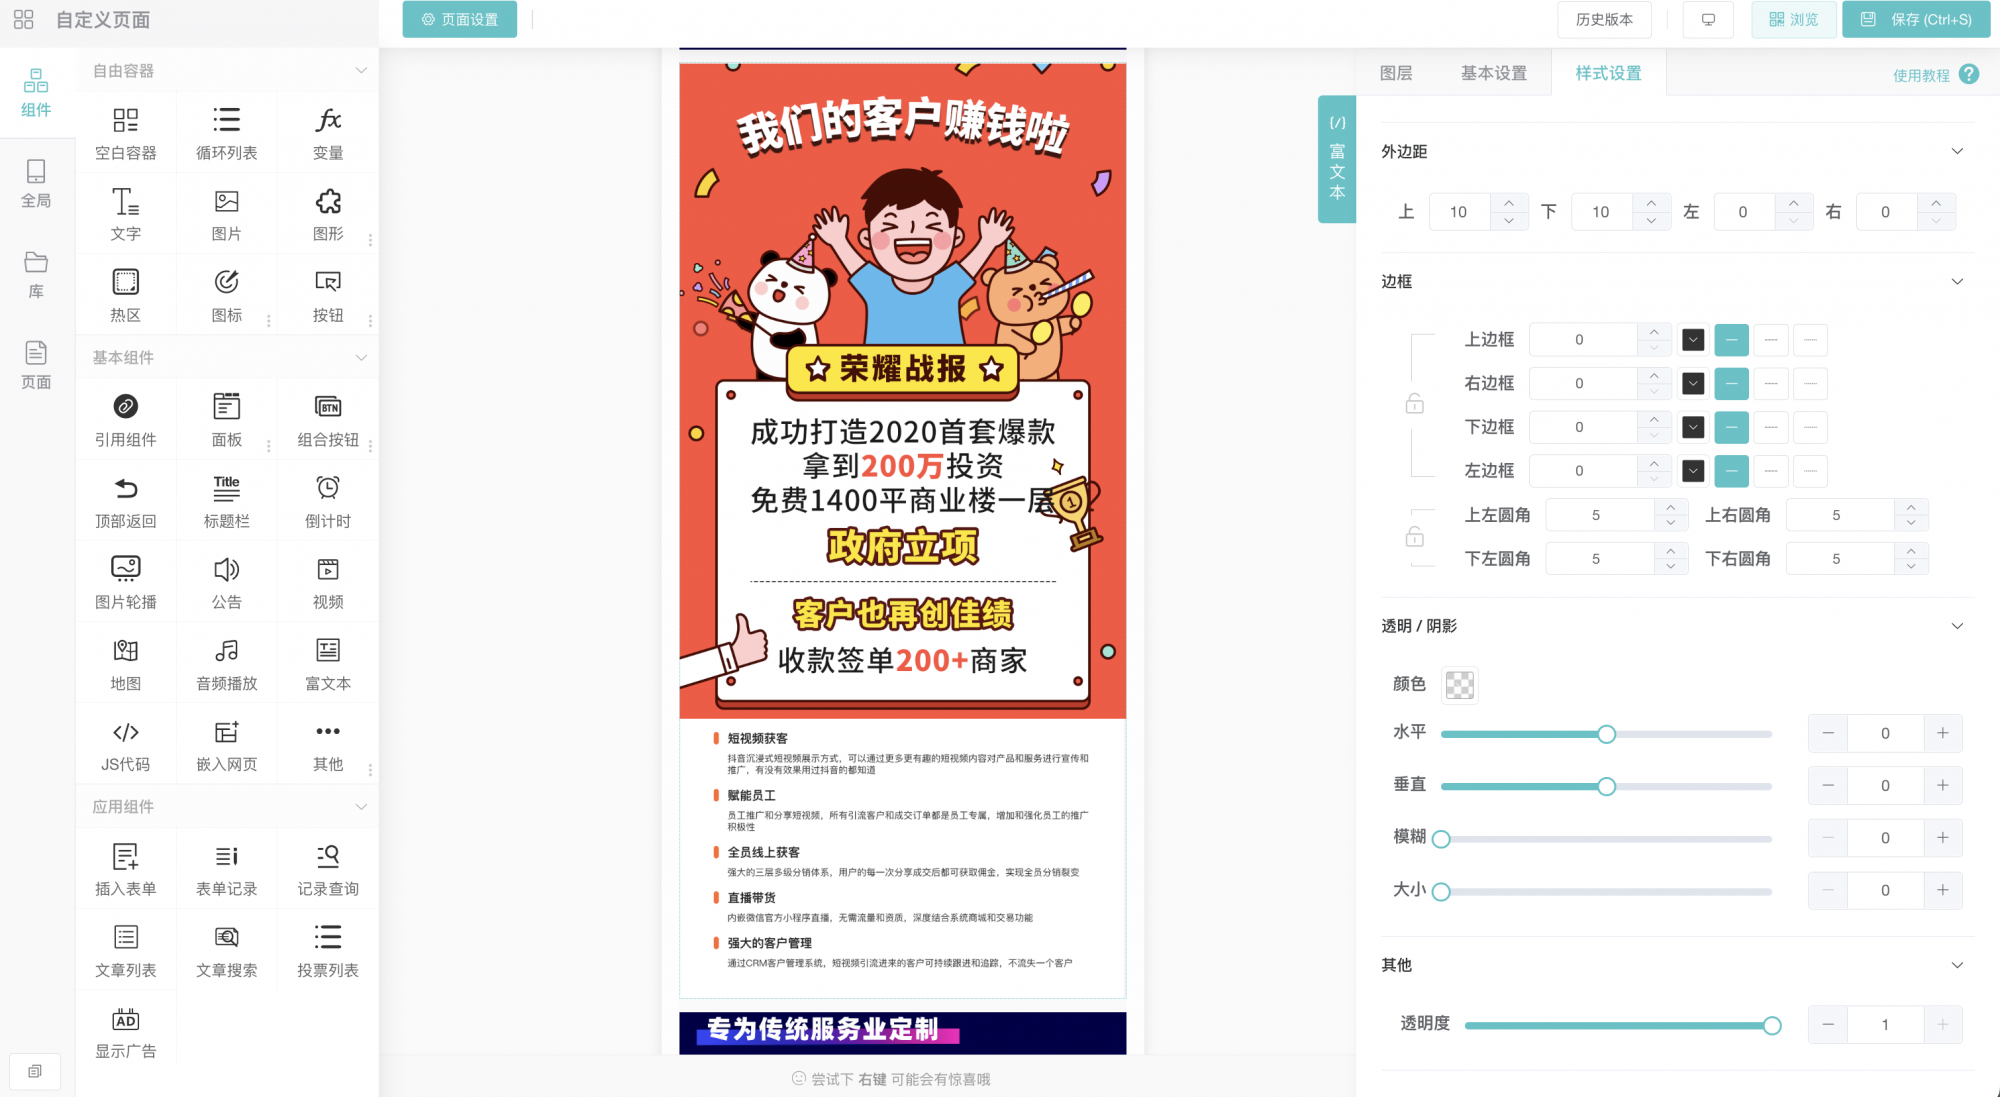The height and width of the screenshot is (1097, 2000).
Task: Click the 保存 (Ctrl+S) button
Action: (x=1917, y=19)
